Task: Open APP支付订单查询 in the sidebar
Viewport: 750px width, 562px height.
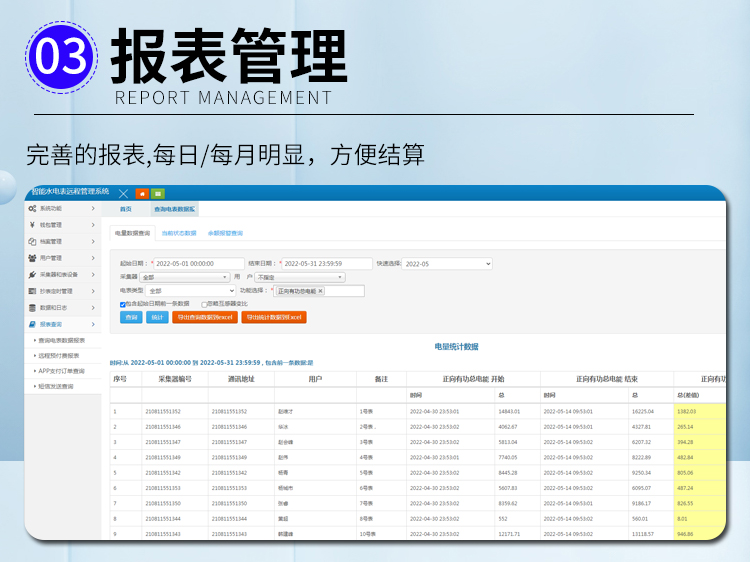Action: point(61,371)
